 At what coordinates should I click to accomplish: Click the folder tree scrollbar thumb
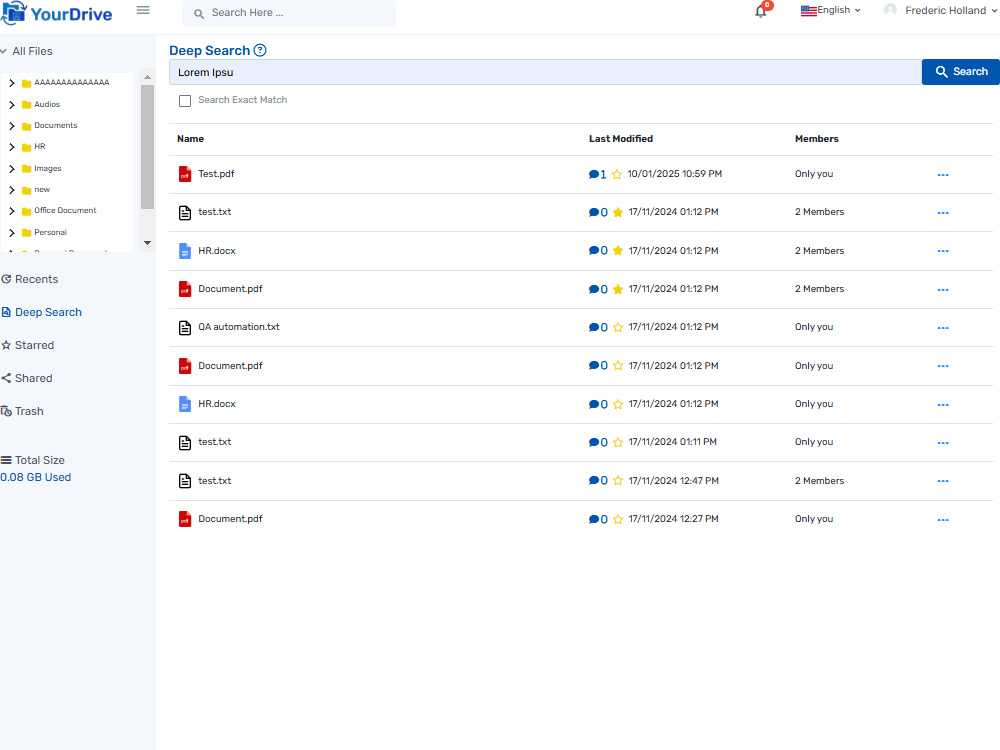pyautogui.click(x=147, y=147)
